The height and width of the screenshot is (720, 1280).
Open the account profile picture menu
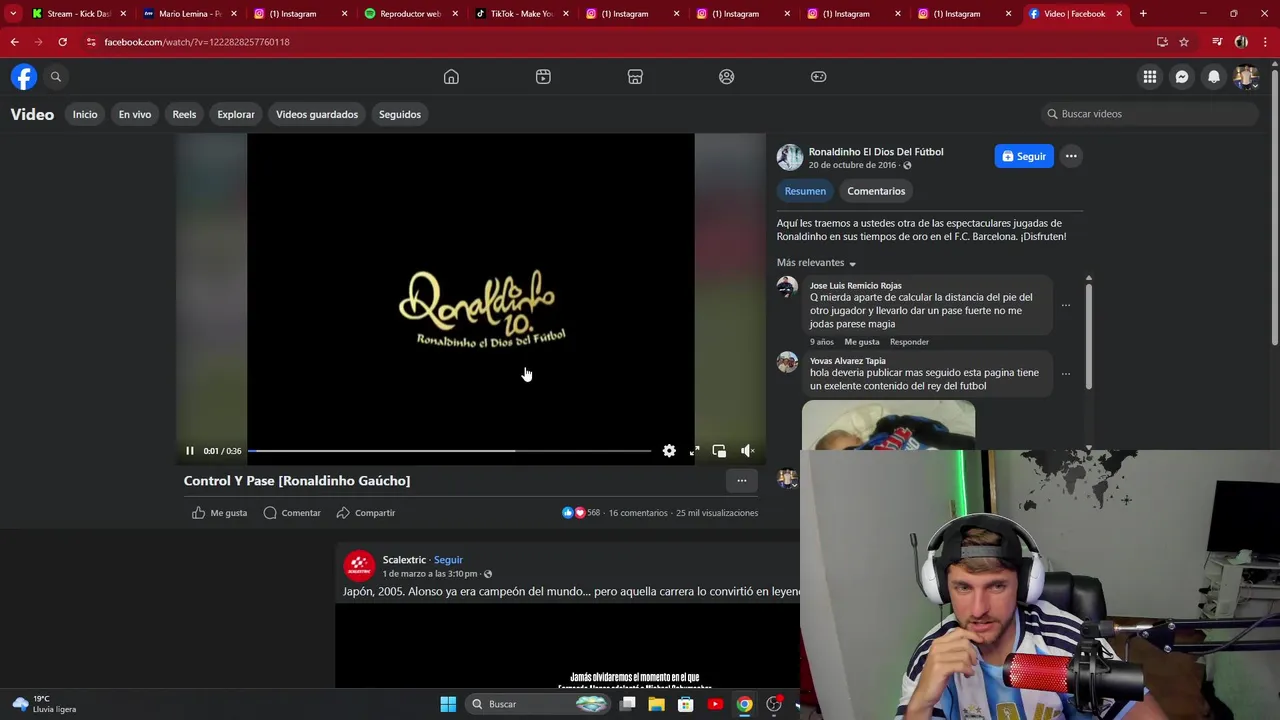[x=1245, y=77]
